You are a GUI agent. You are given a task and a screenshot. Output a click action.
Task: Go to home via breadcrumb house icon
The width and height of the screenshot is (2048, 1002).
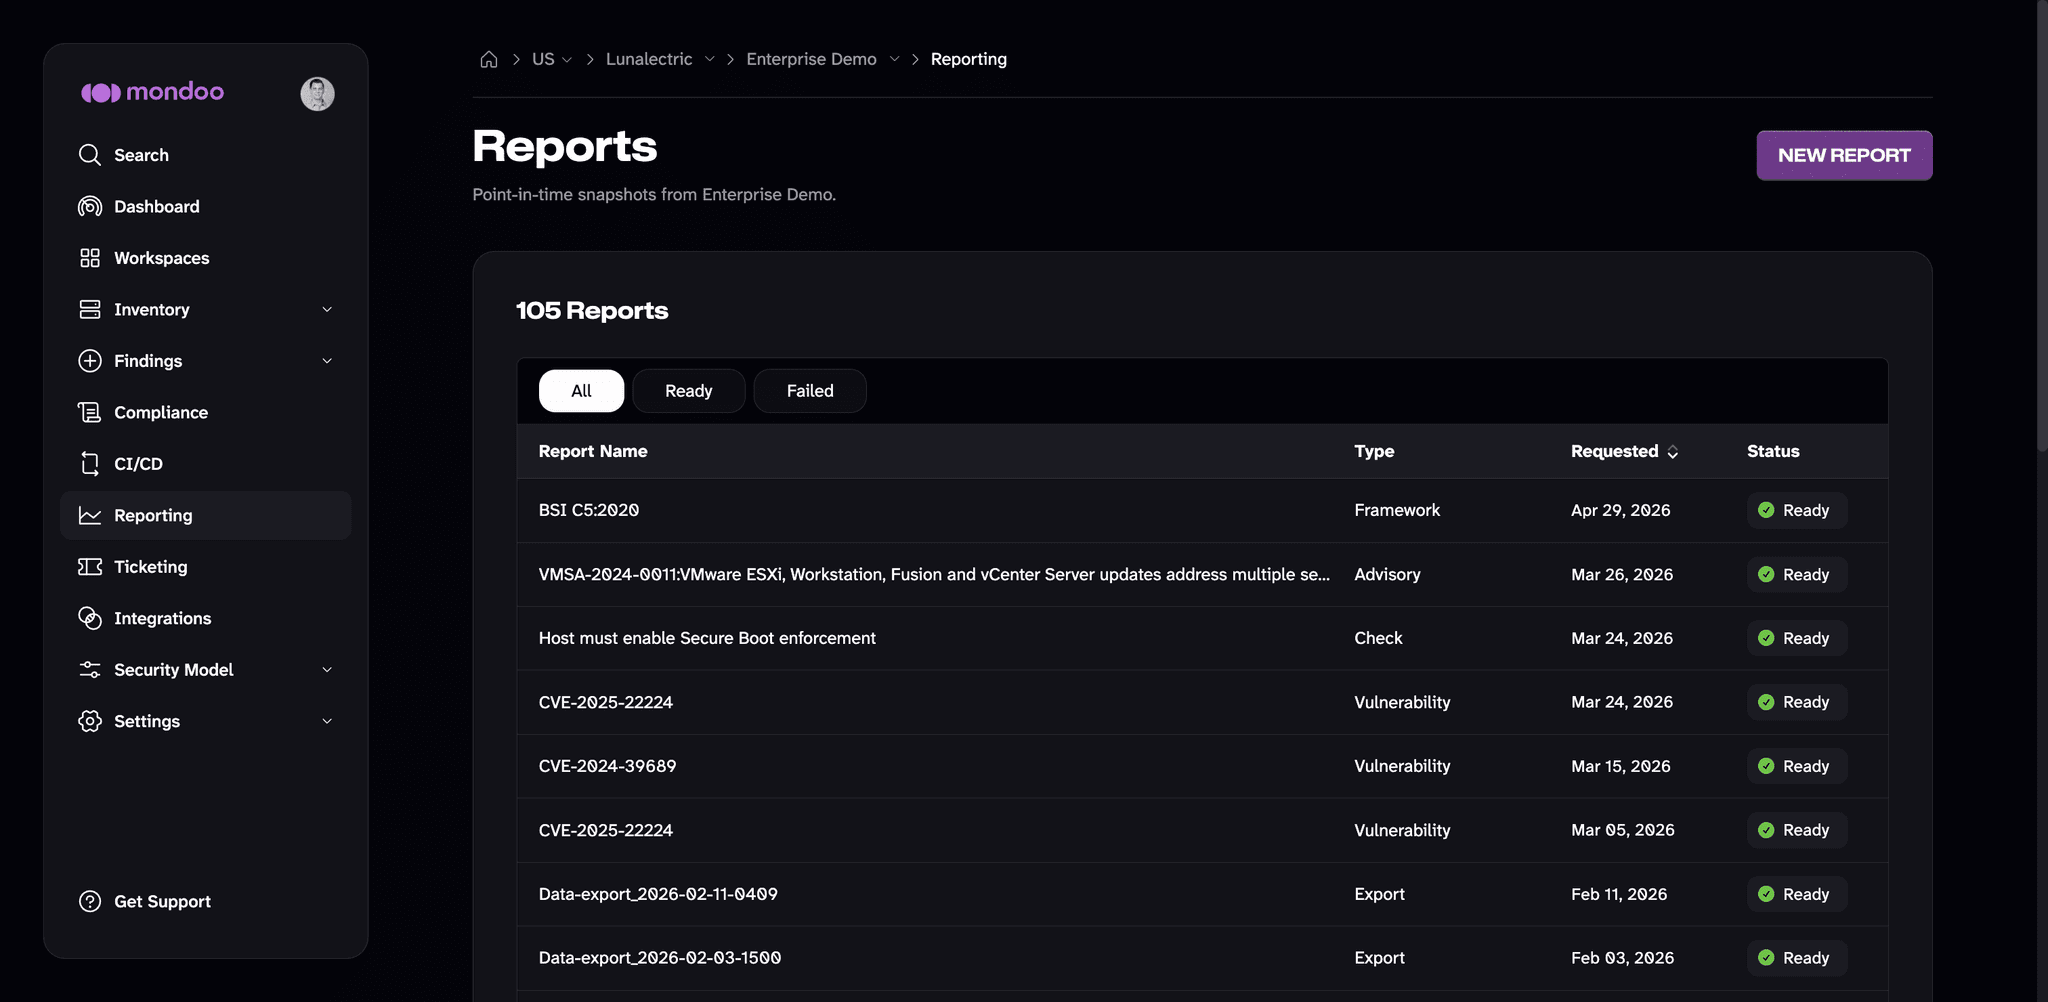(x=489, y=59)
